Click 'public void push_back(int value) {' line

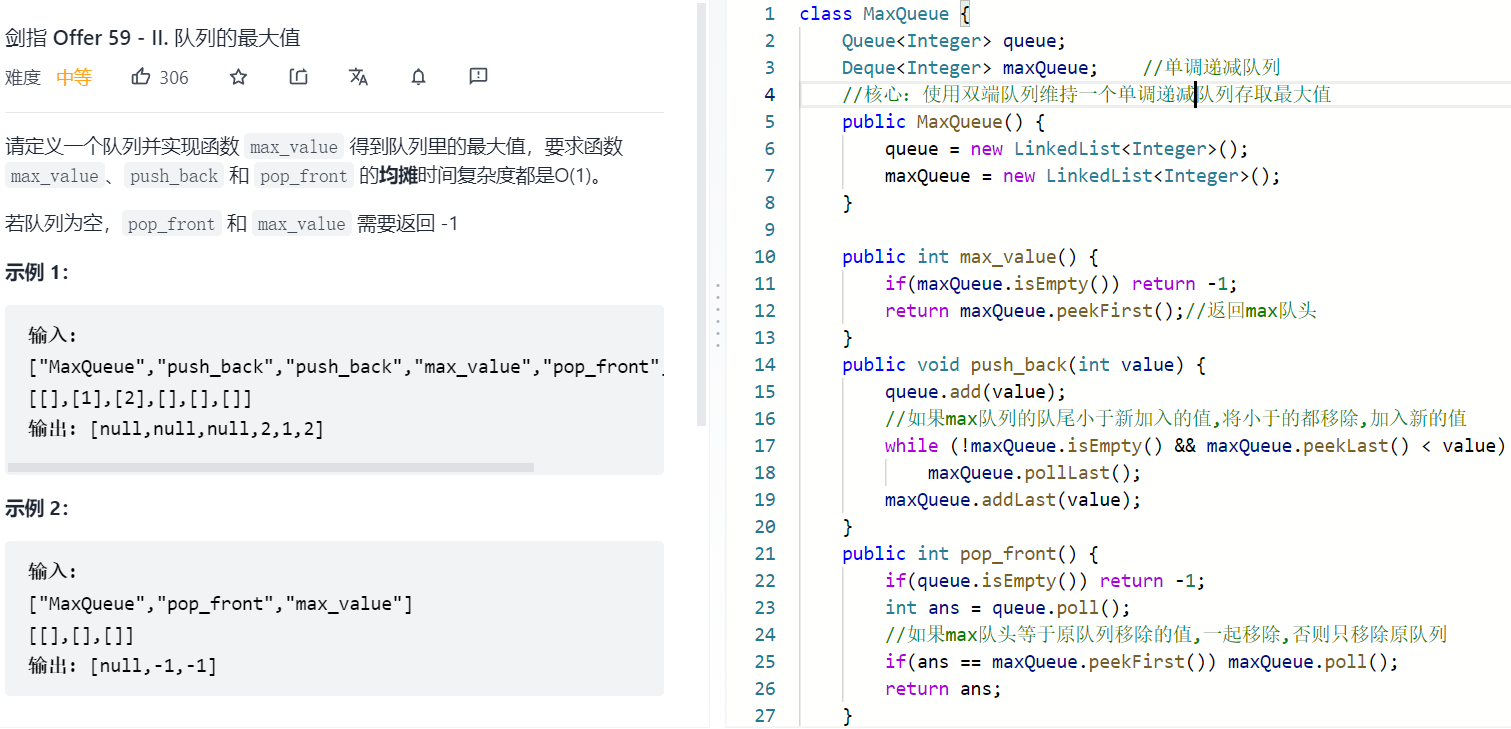[x=1024, y=365]
